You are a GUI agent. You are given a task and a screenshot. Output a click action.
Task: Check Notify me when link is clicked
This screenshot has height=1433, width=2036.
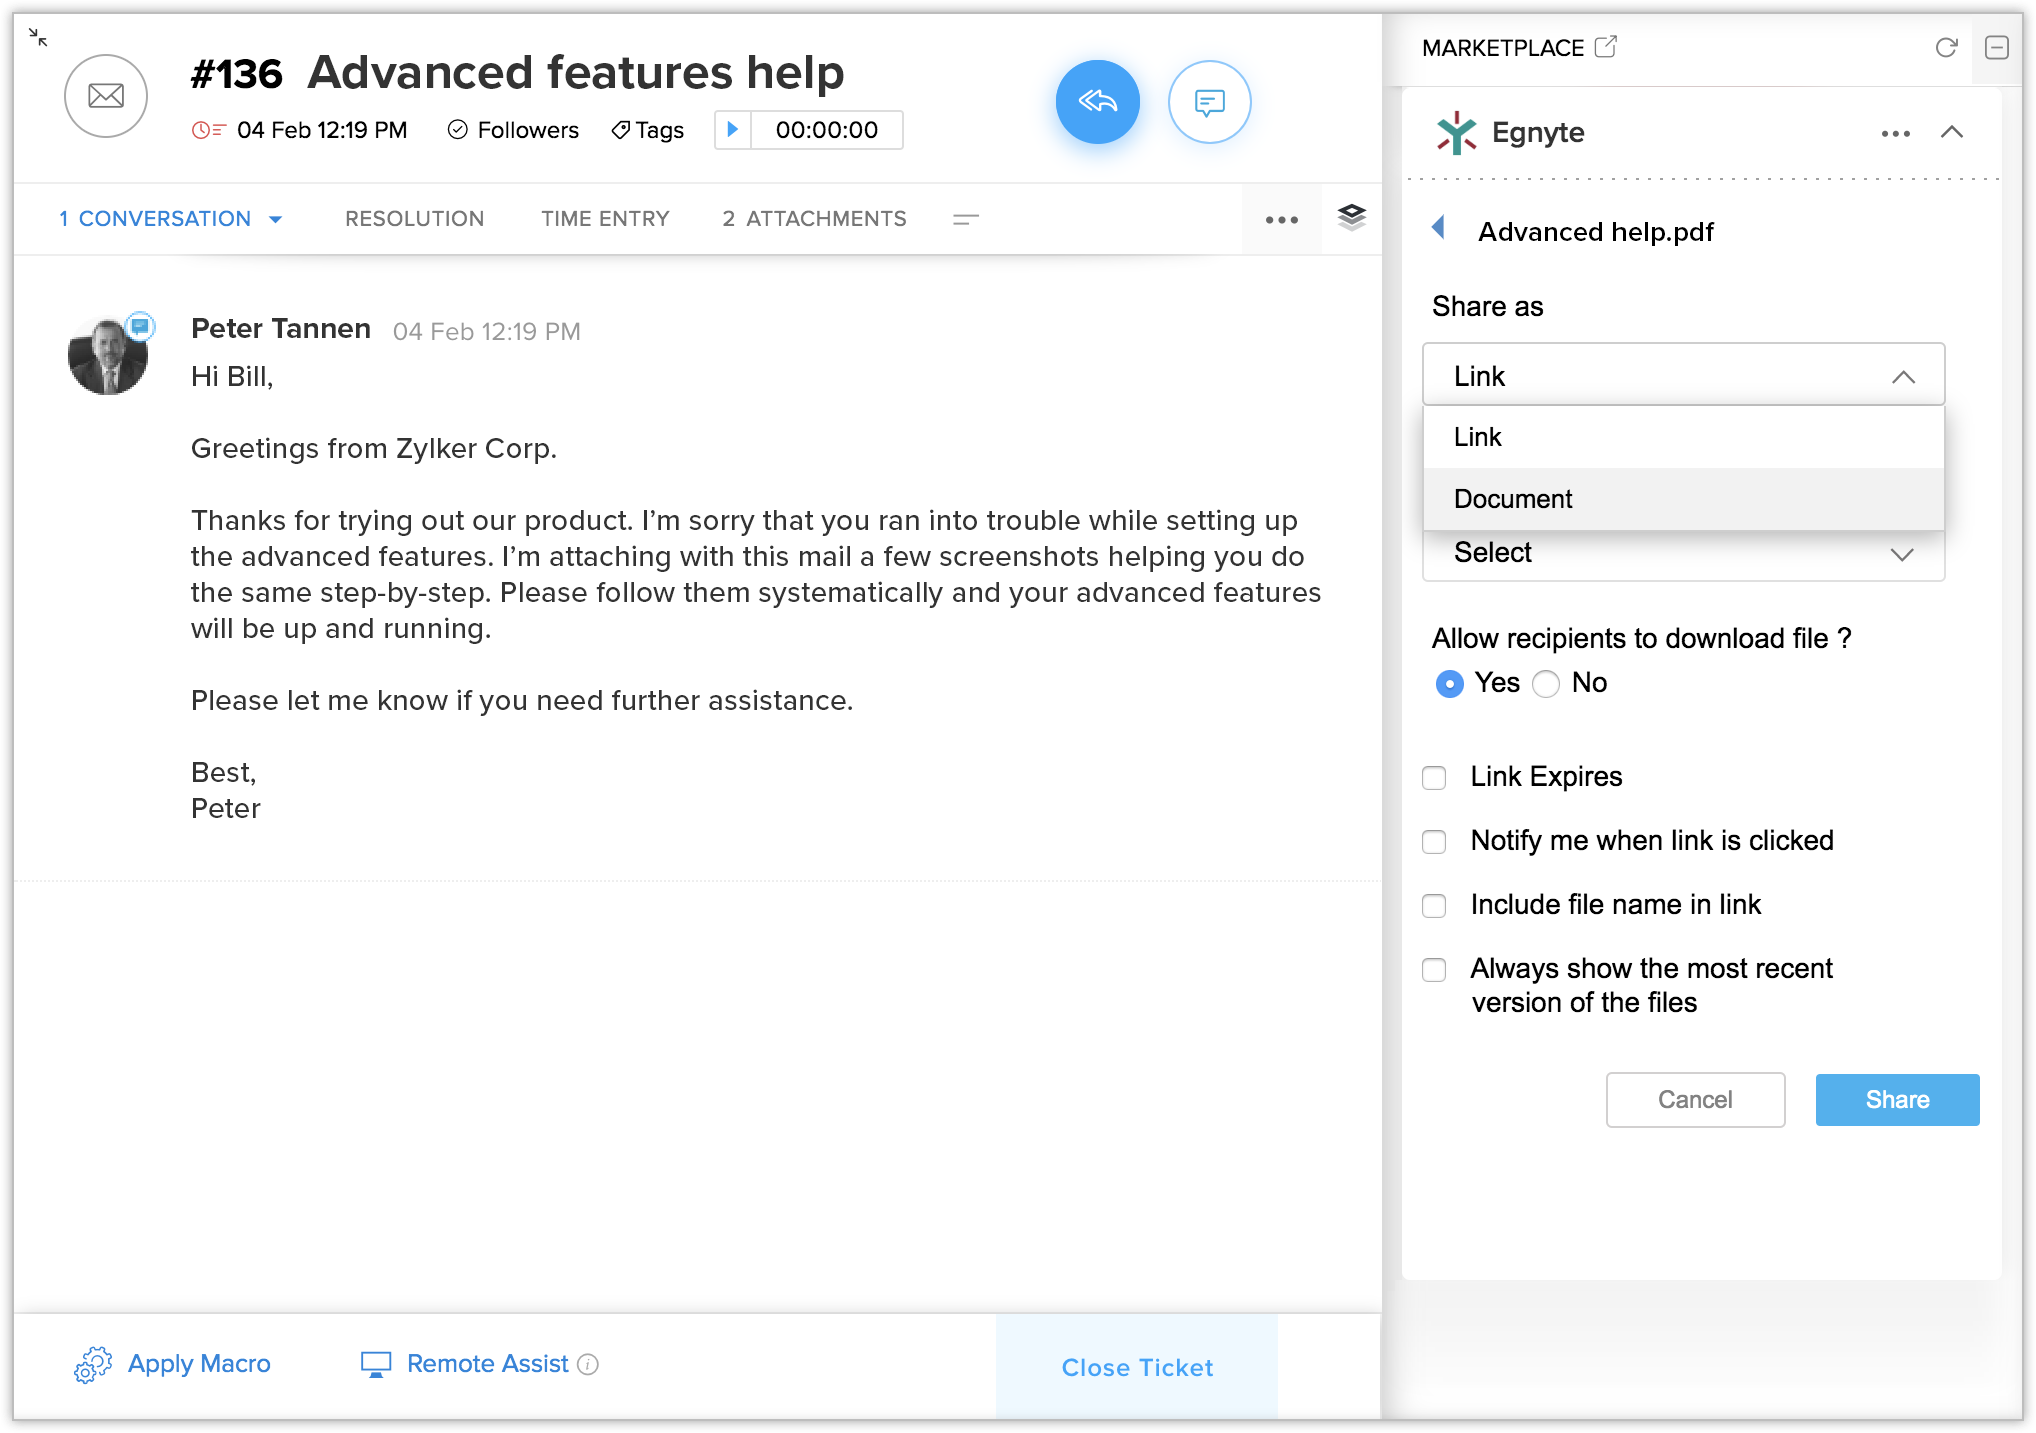pos(1434,842)
